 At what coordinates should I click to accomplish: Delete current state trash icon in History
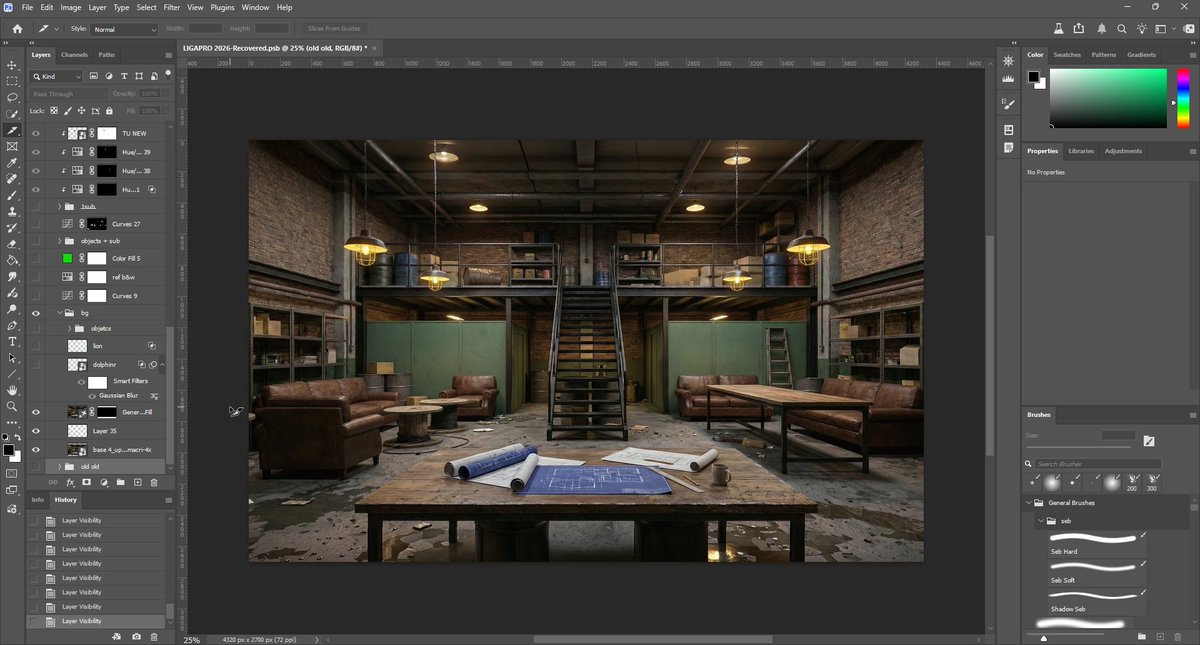154,636
